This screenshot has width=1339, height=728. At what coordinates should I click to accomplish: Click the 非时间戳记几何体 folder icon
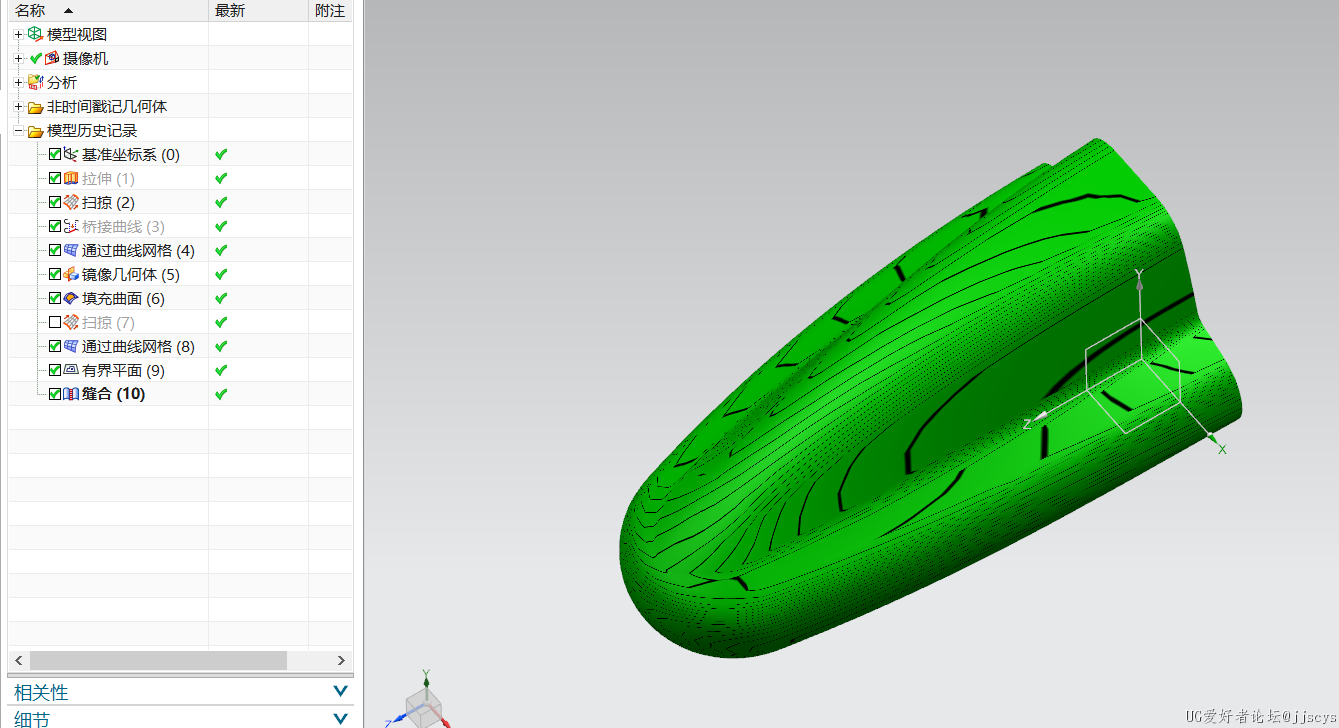click(36, 107)
